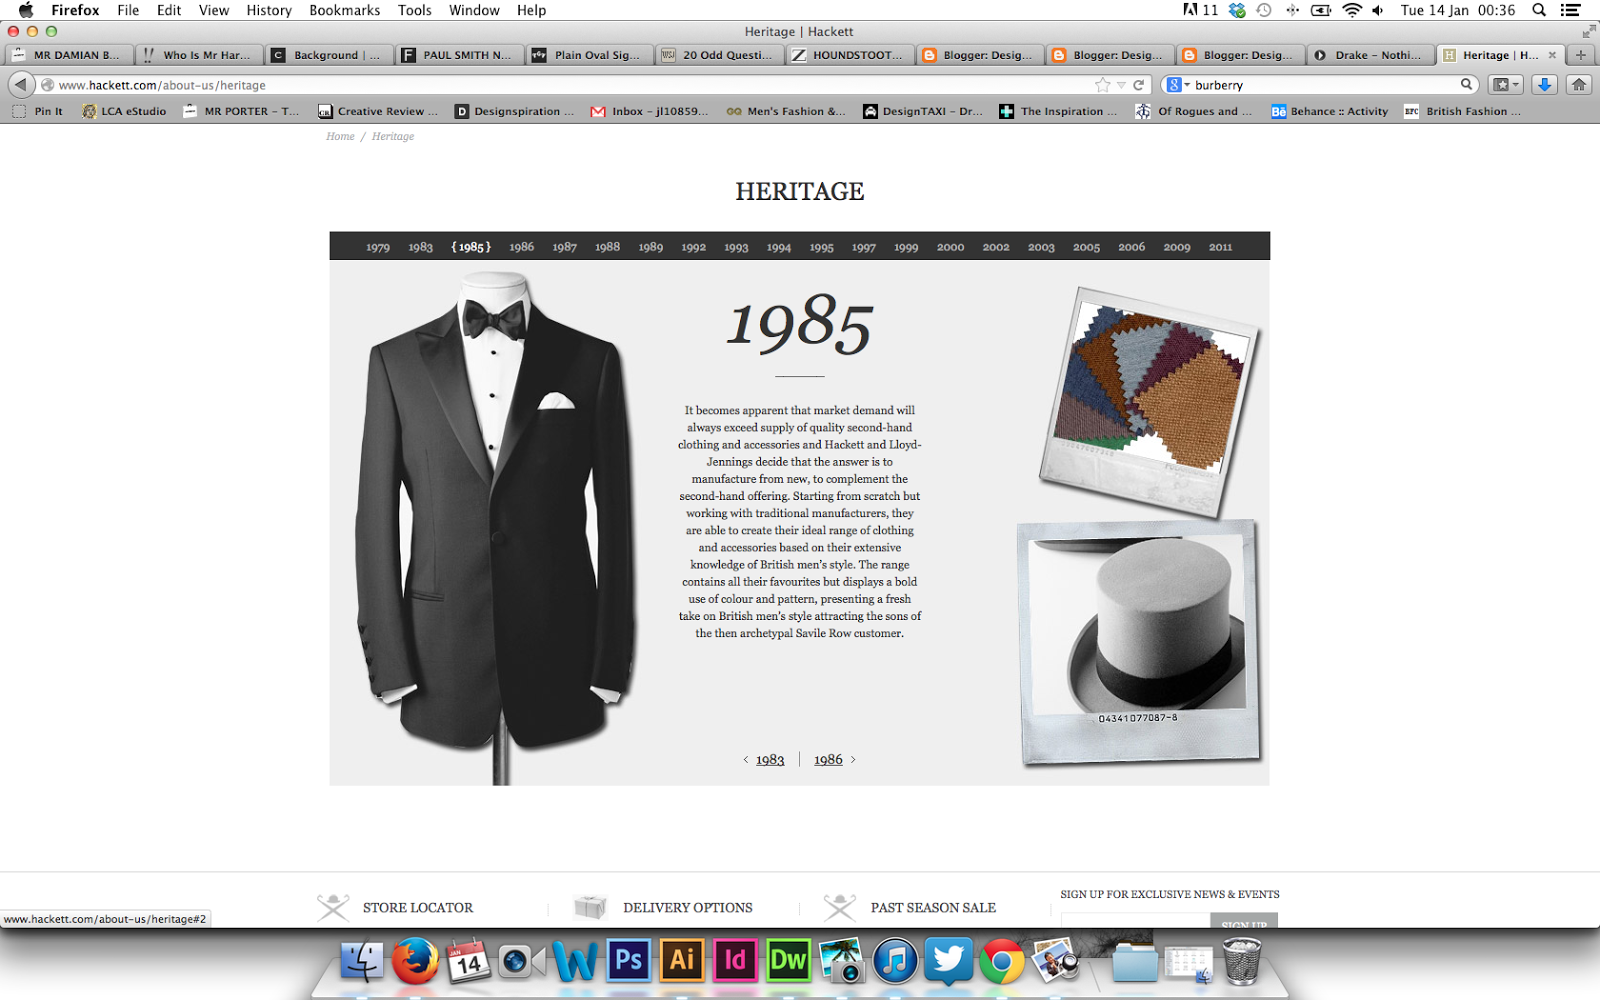Screen dimensions: 1600x1000
Task: Open Spotlight search in menu bar
Action: [1539, 10]
